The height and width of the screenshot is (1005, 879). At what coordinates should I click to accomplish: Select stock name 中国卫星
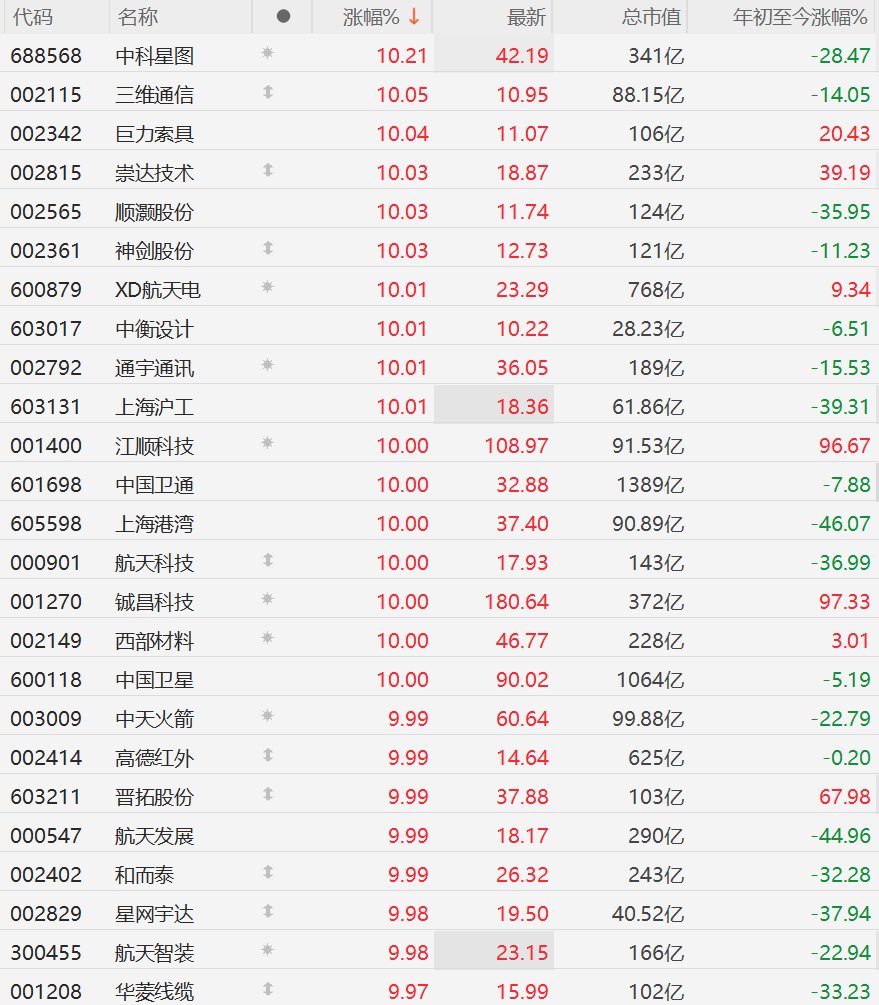[x=155, y=680]
